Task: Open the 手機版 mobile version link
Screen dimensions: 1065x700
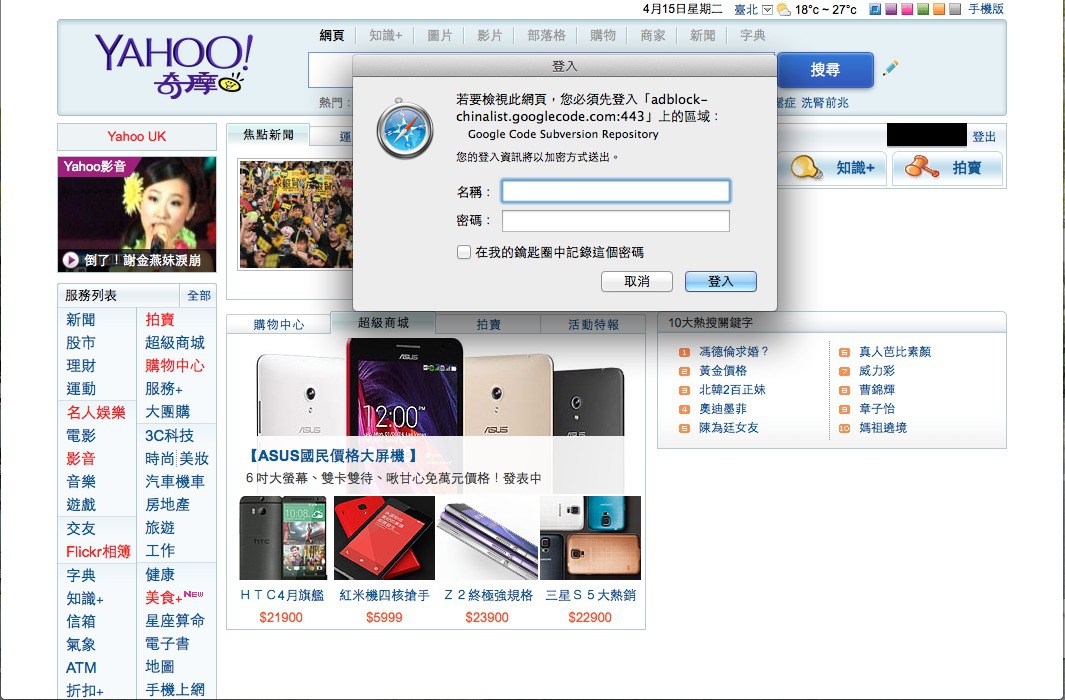Action: coord(986,9)
